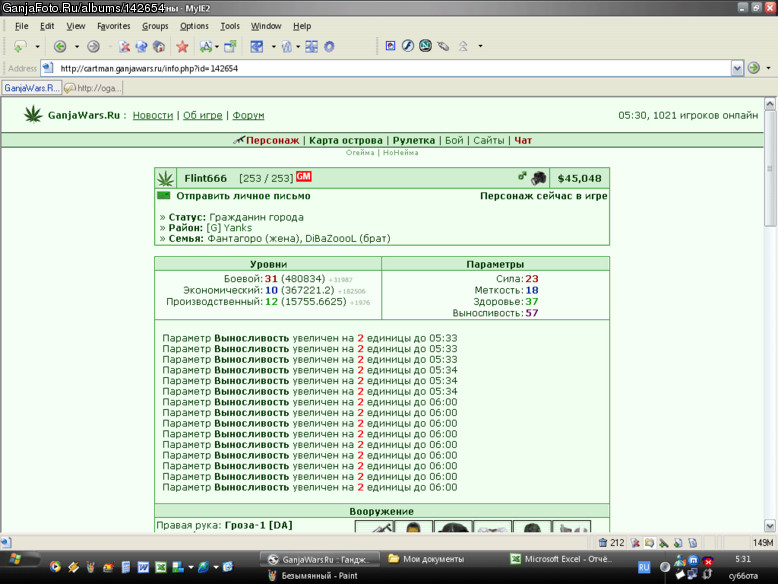Open the Рулетка navigation link
Screen dimensions: 778x584
[414, 140]
